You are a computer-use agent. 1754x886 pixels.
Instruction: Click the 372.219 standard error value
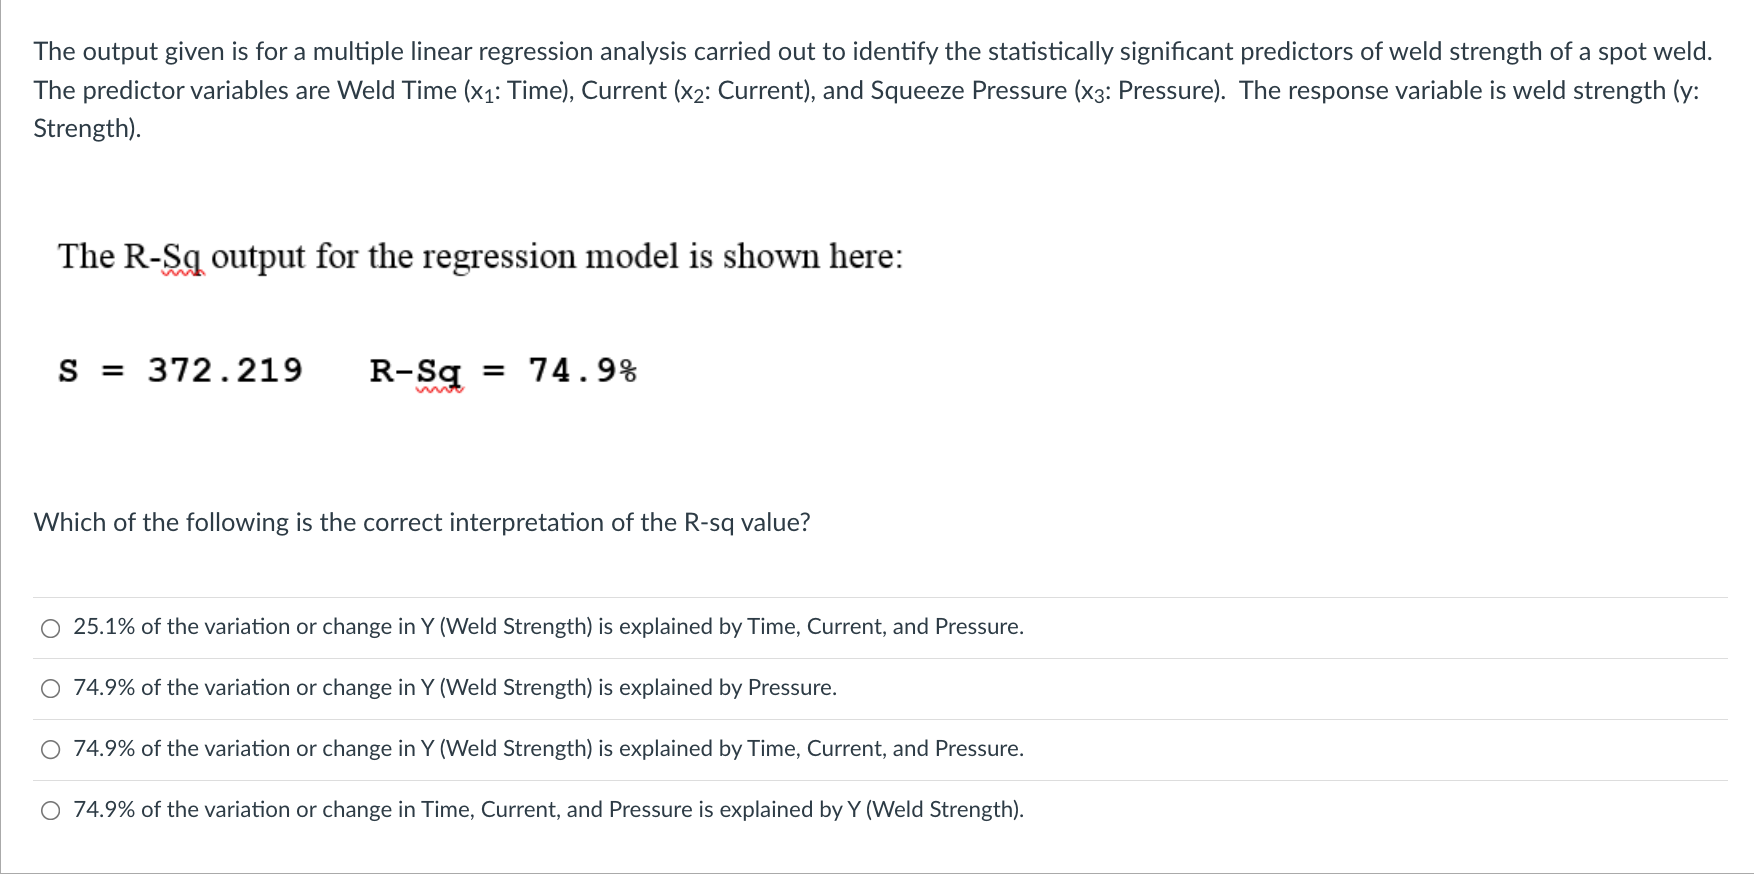tap(225, 372)
